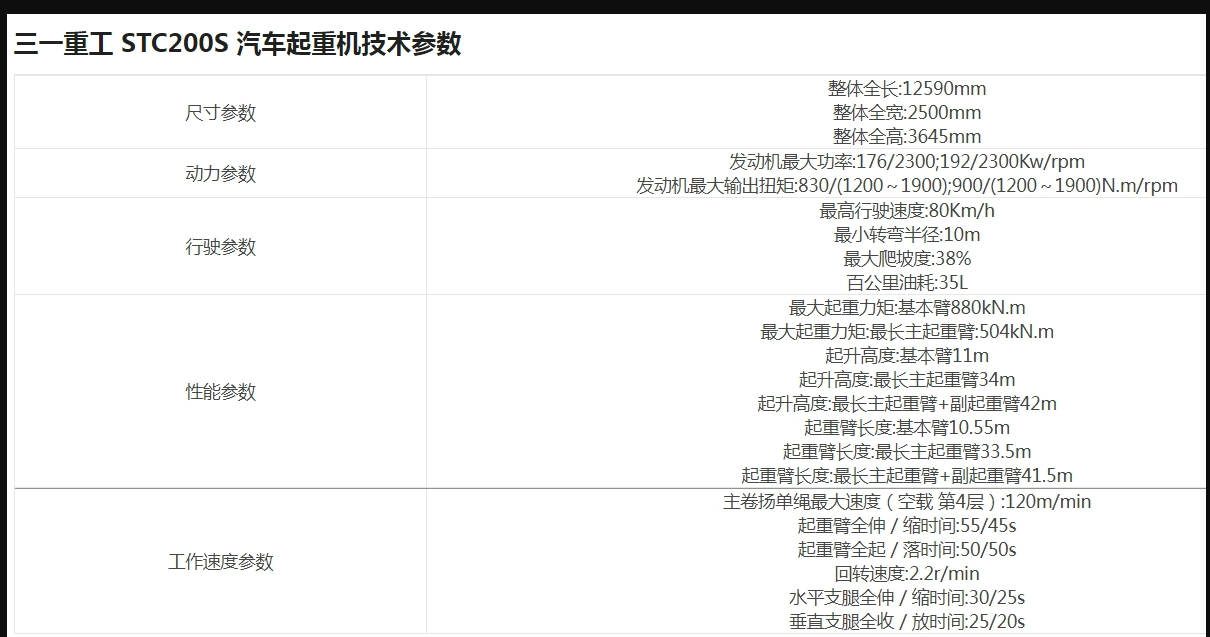Click the text 垂直支腿全收 / 放时间:25/20s
Image resolution: width=1210 pixels, height=637 pixels.
907,621
